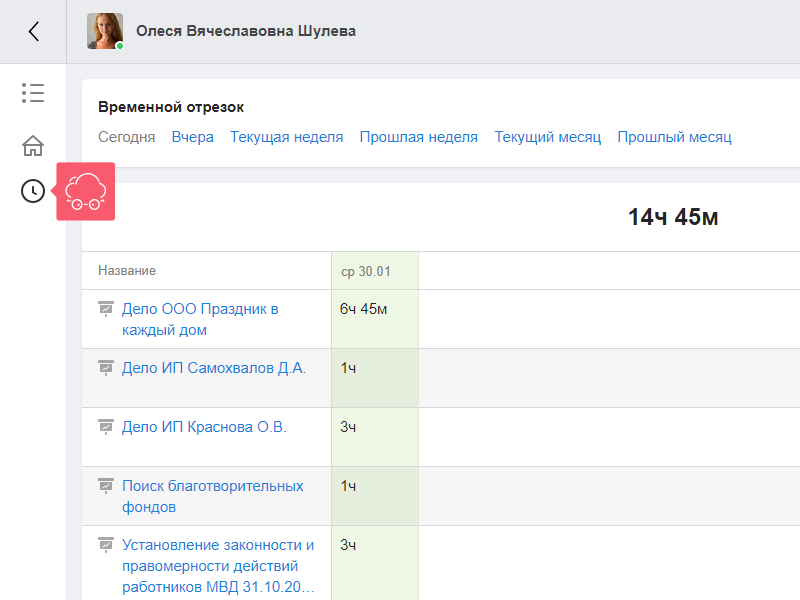Click 1ч cell for Дело ИП Самохвалов
800x600 pixels.
(375, 378)
